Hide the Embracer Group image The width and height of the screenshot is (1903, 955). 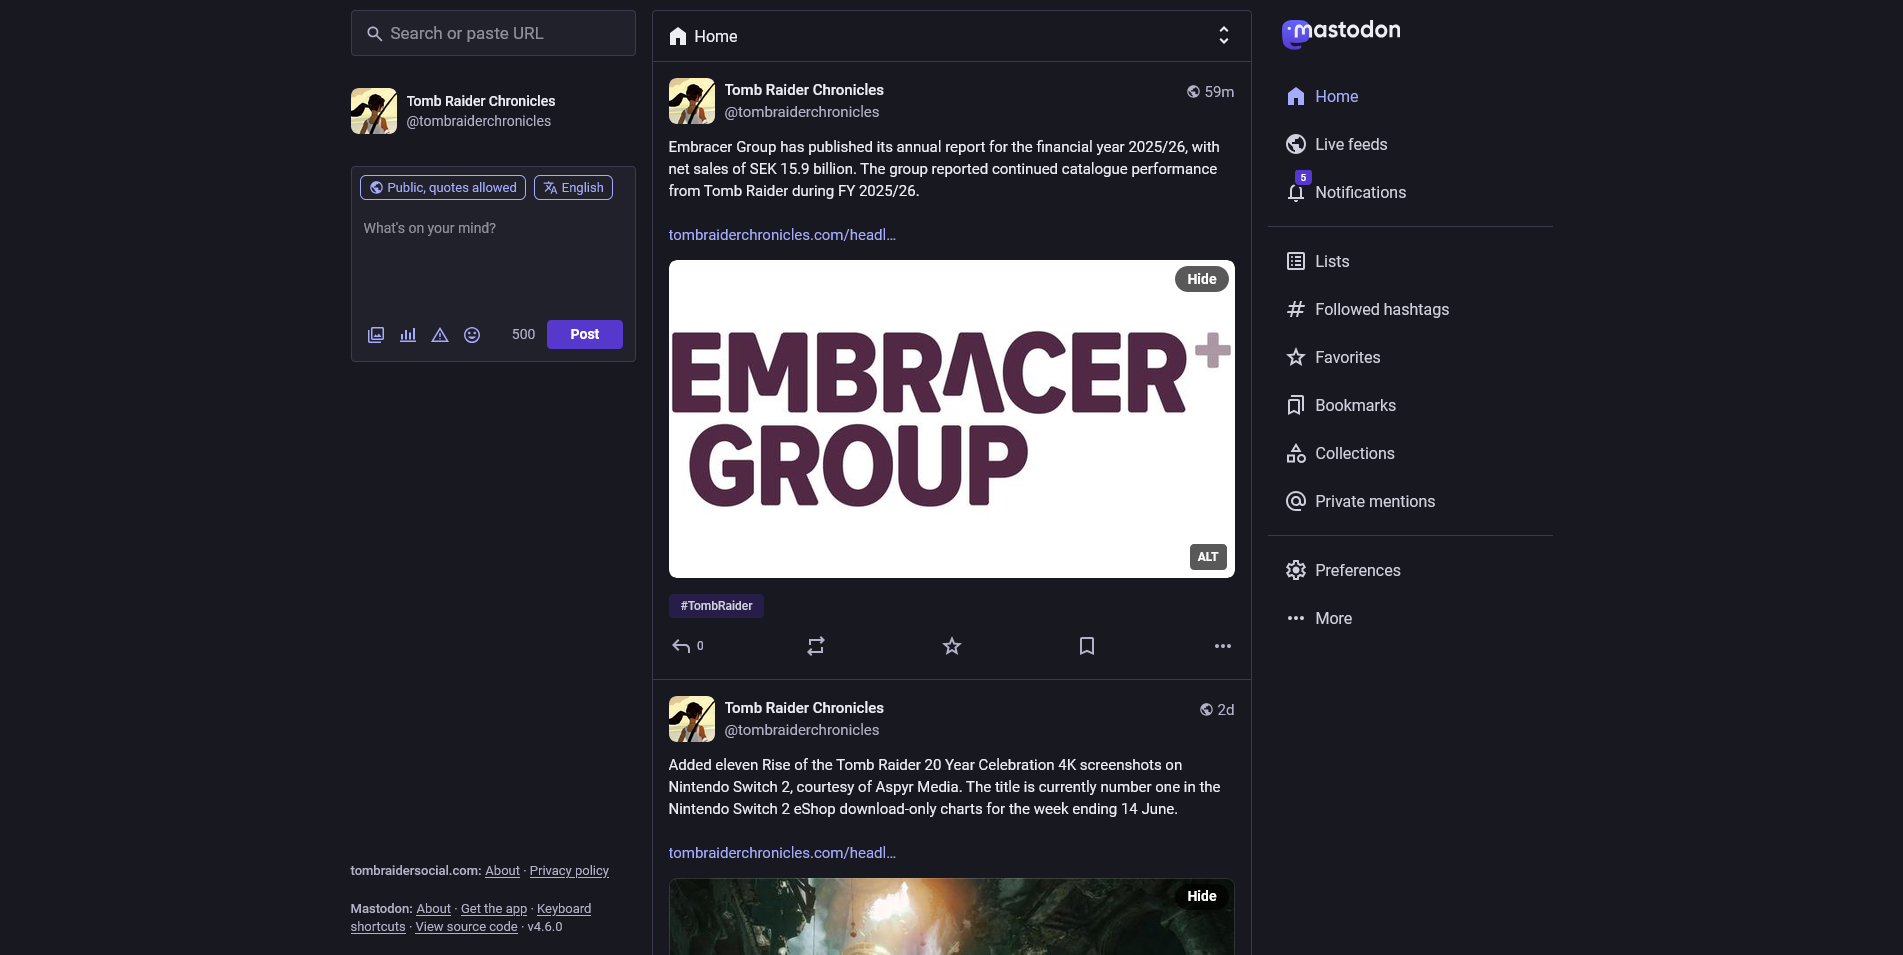[x=1201, y=279]
